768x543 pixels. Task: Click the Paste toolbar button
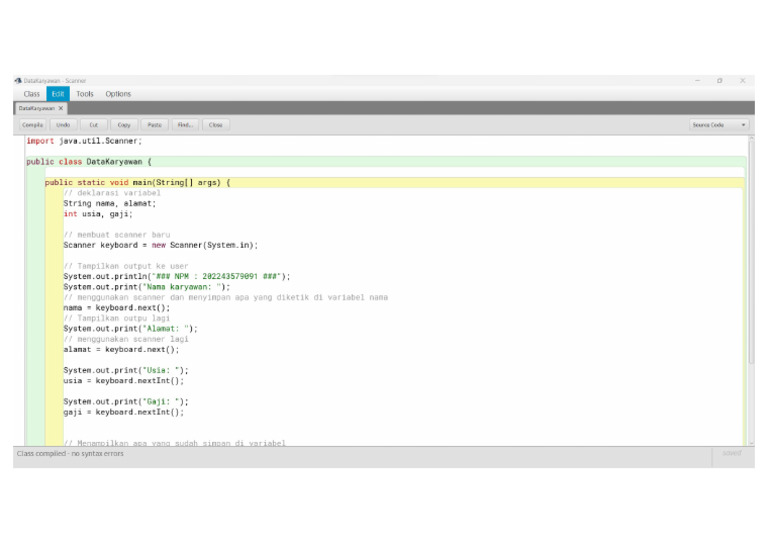[154, 125]
